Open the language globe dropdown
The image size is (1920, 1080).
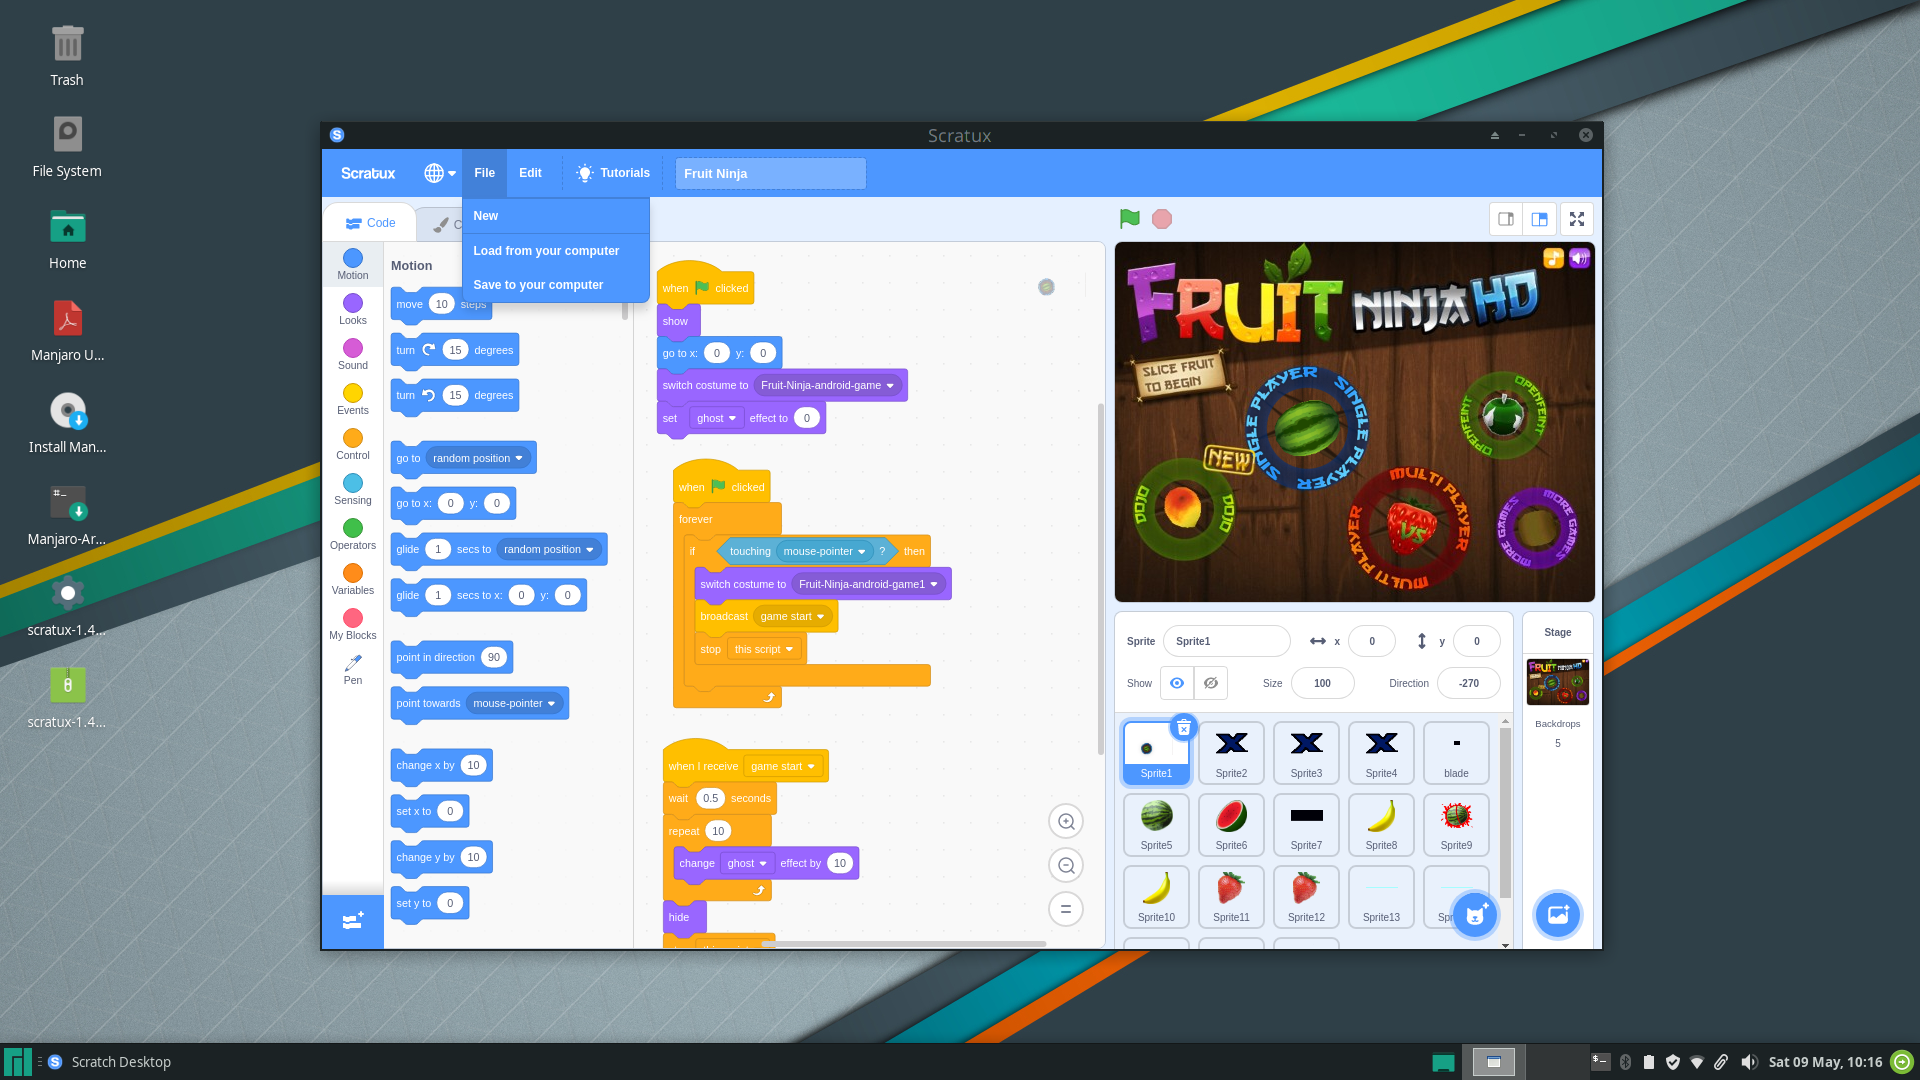439,173
